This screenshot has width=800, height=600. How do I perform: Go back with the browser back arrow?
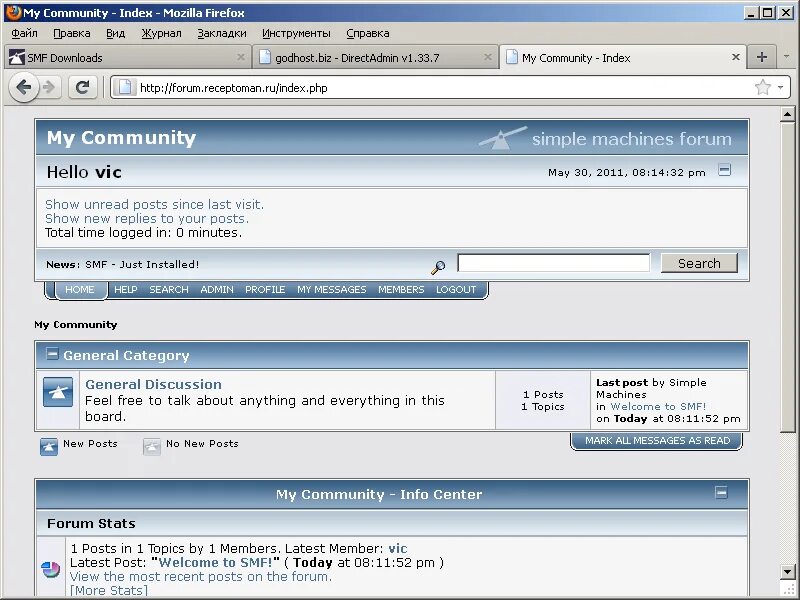[23, 87]
